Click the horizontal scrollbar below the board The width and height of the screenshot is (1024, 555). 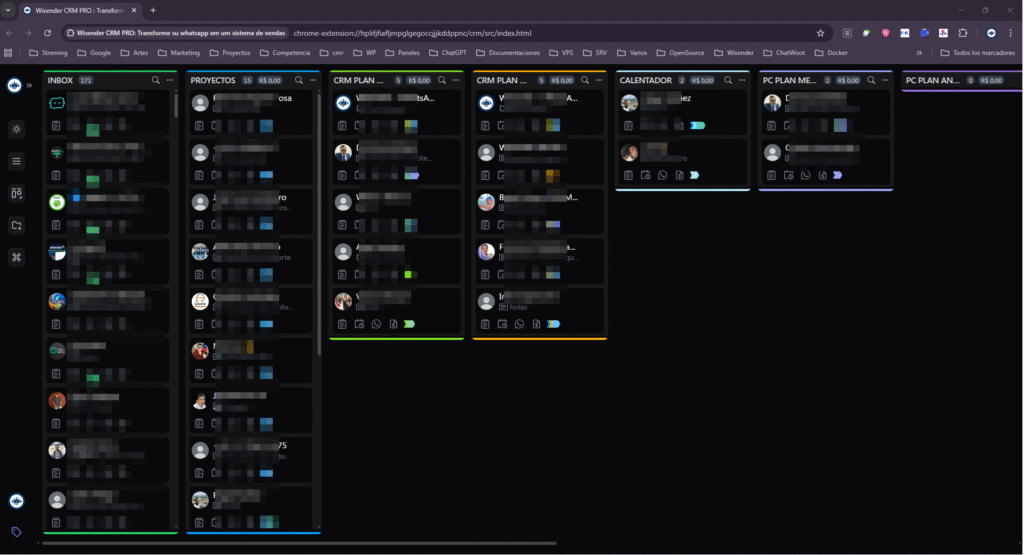click(300, 543)
